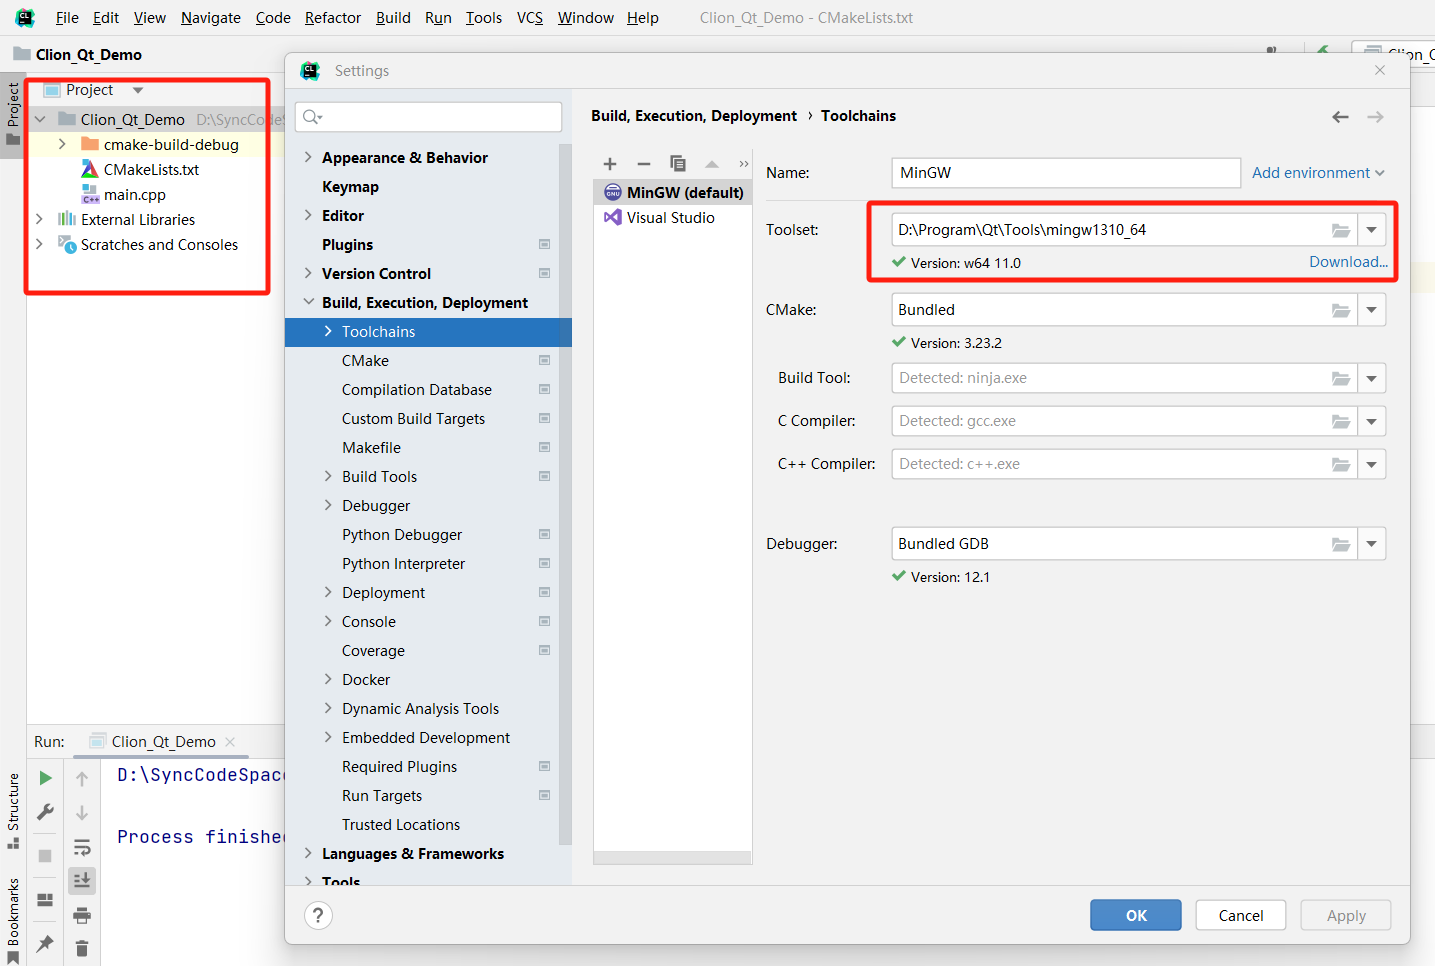Confirm settings with OK button
This screenshot has width=1435, height=966.
pyautogui.click(x=1136, y=915)
